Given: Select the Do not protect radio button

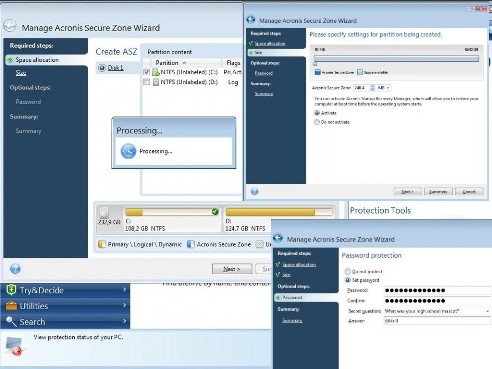Looking at the screenshot, I should [348, 271].
